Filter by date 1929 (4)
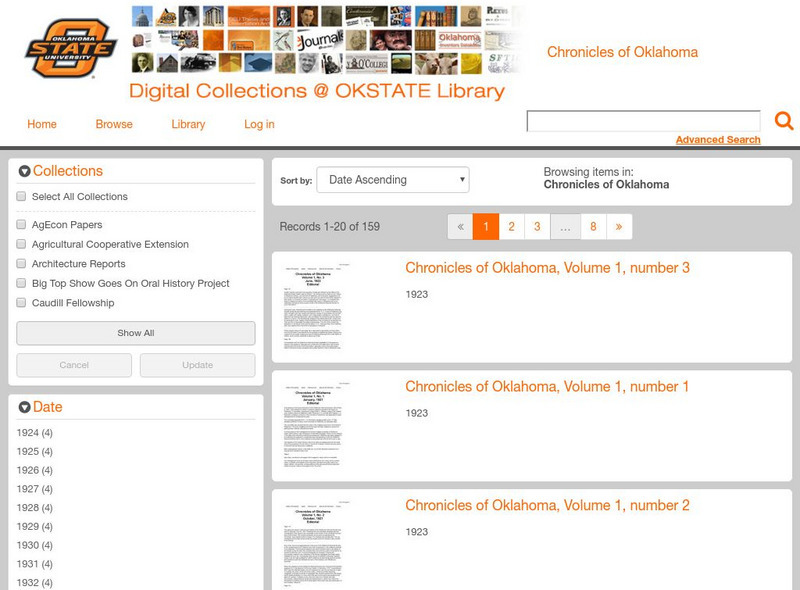This screenshot has height=590, width=800. click(35, 526)
